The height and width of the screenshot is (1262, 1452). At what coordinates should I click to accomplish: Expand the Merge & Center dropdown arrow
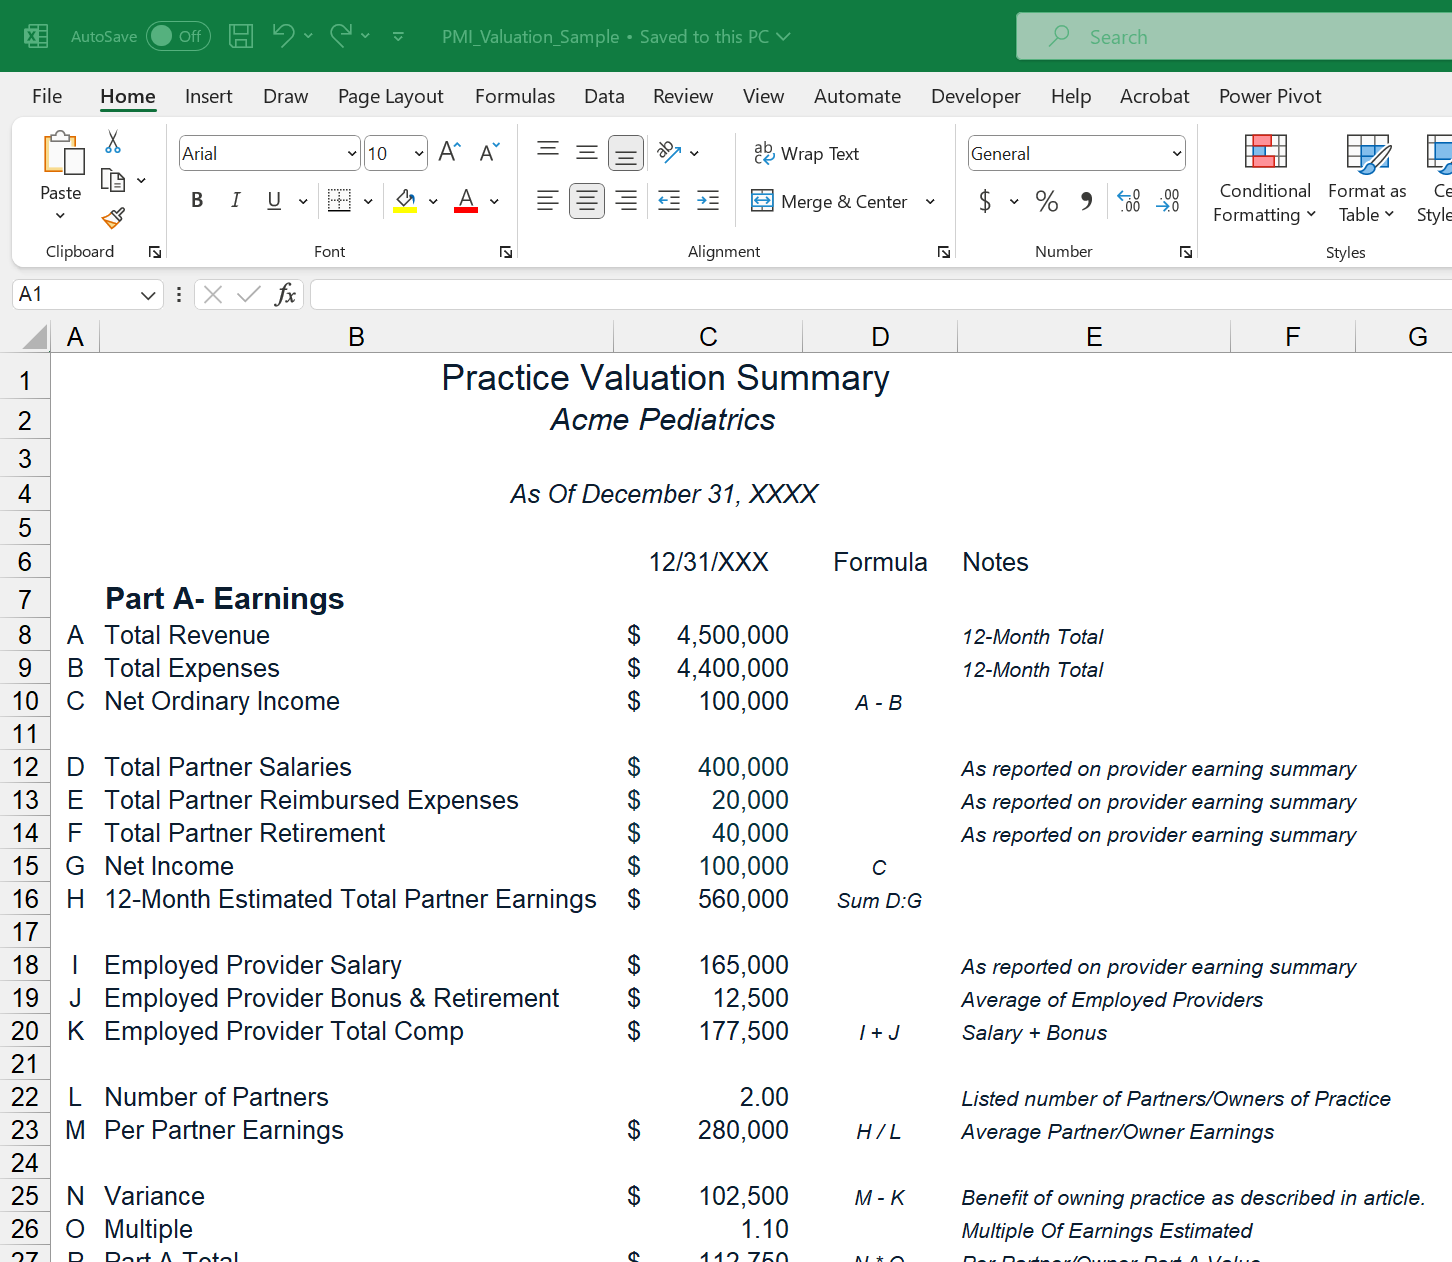click(930, 201)
